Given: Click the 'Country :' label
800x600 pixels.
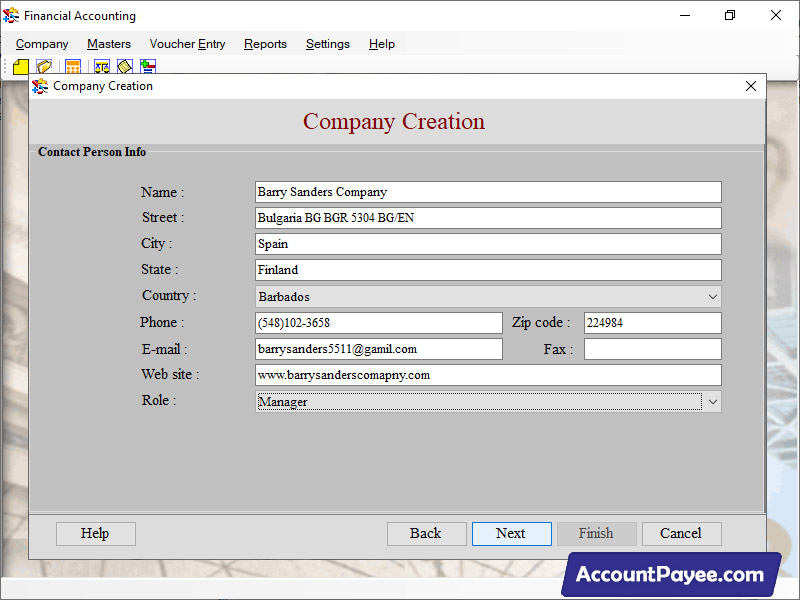Looking at the screenshot, I should [169, 295].
